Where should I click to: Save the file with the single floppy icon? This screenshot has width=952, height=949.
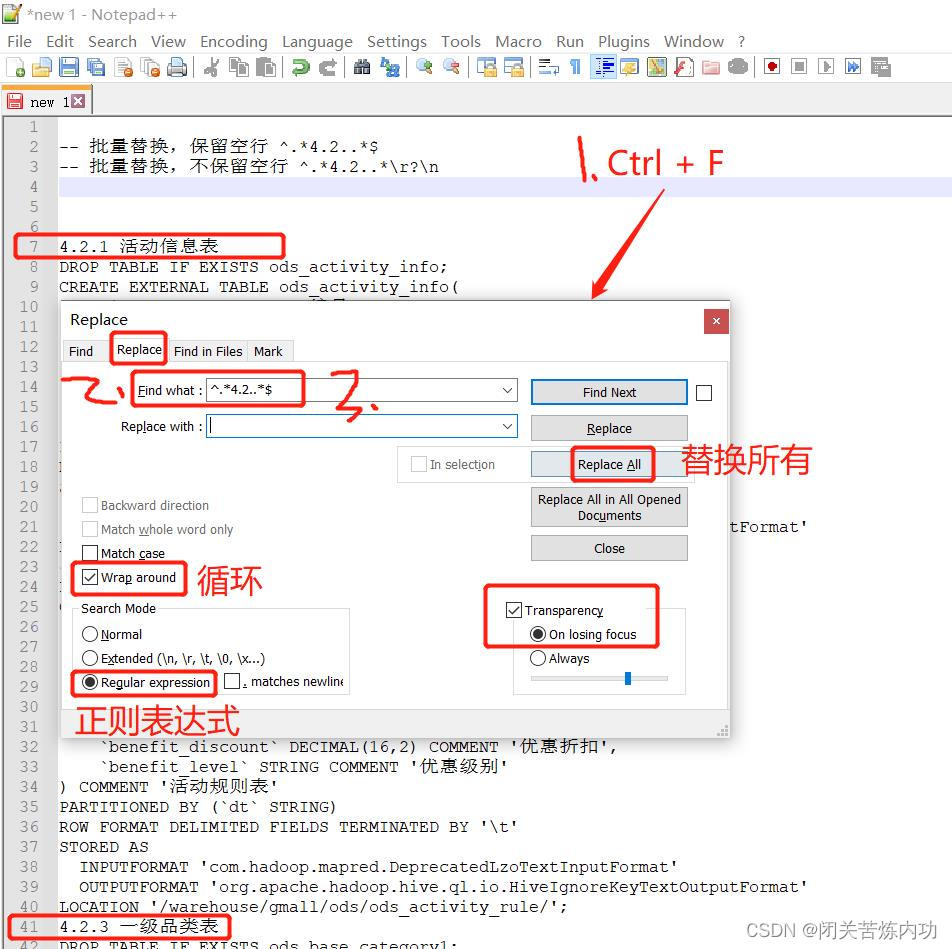[69, 67]
